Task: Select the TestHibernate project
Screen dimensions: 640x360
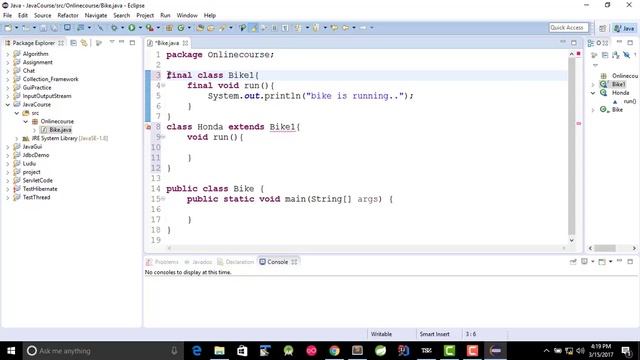Action: pyautogui.click(x=40, y=189)
